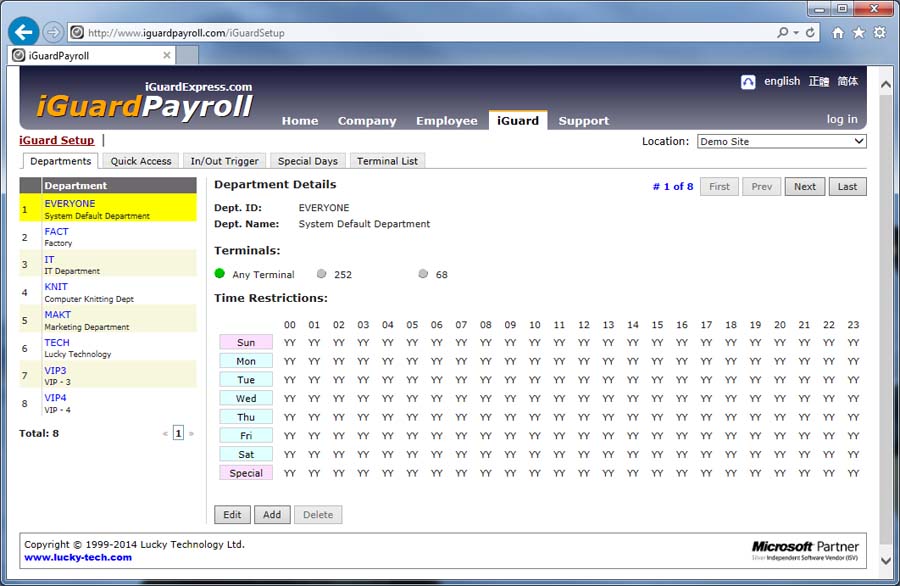Click the Prev record button
The height and width of the screenshot is (586, 900).
pyautogui.click(x=762, y=187)
